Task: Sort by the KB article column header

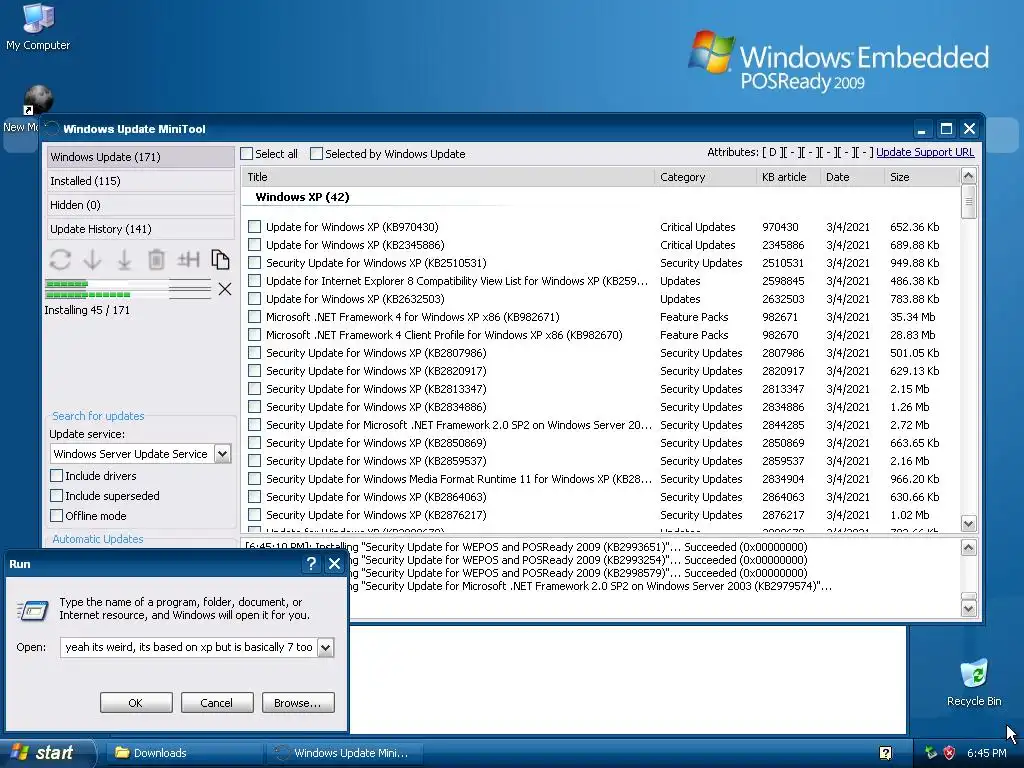Action: tap(788, 177)
